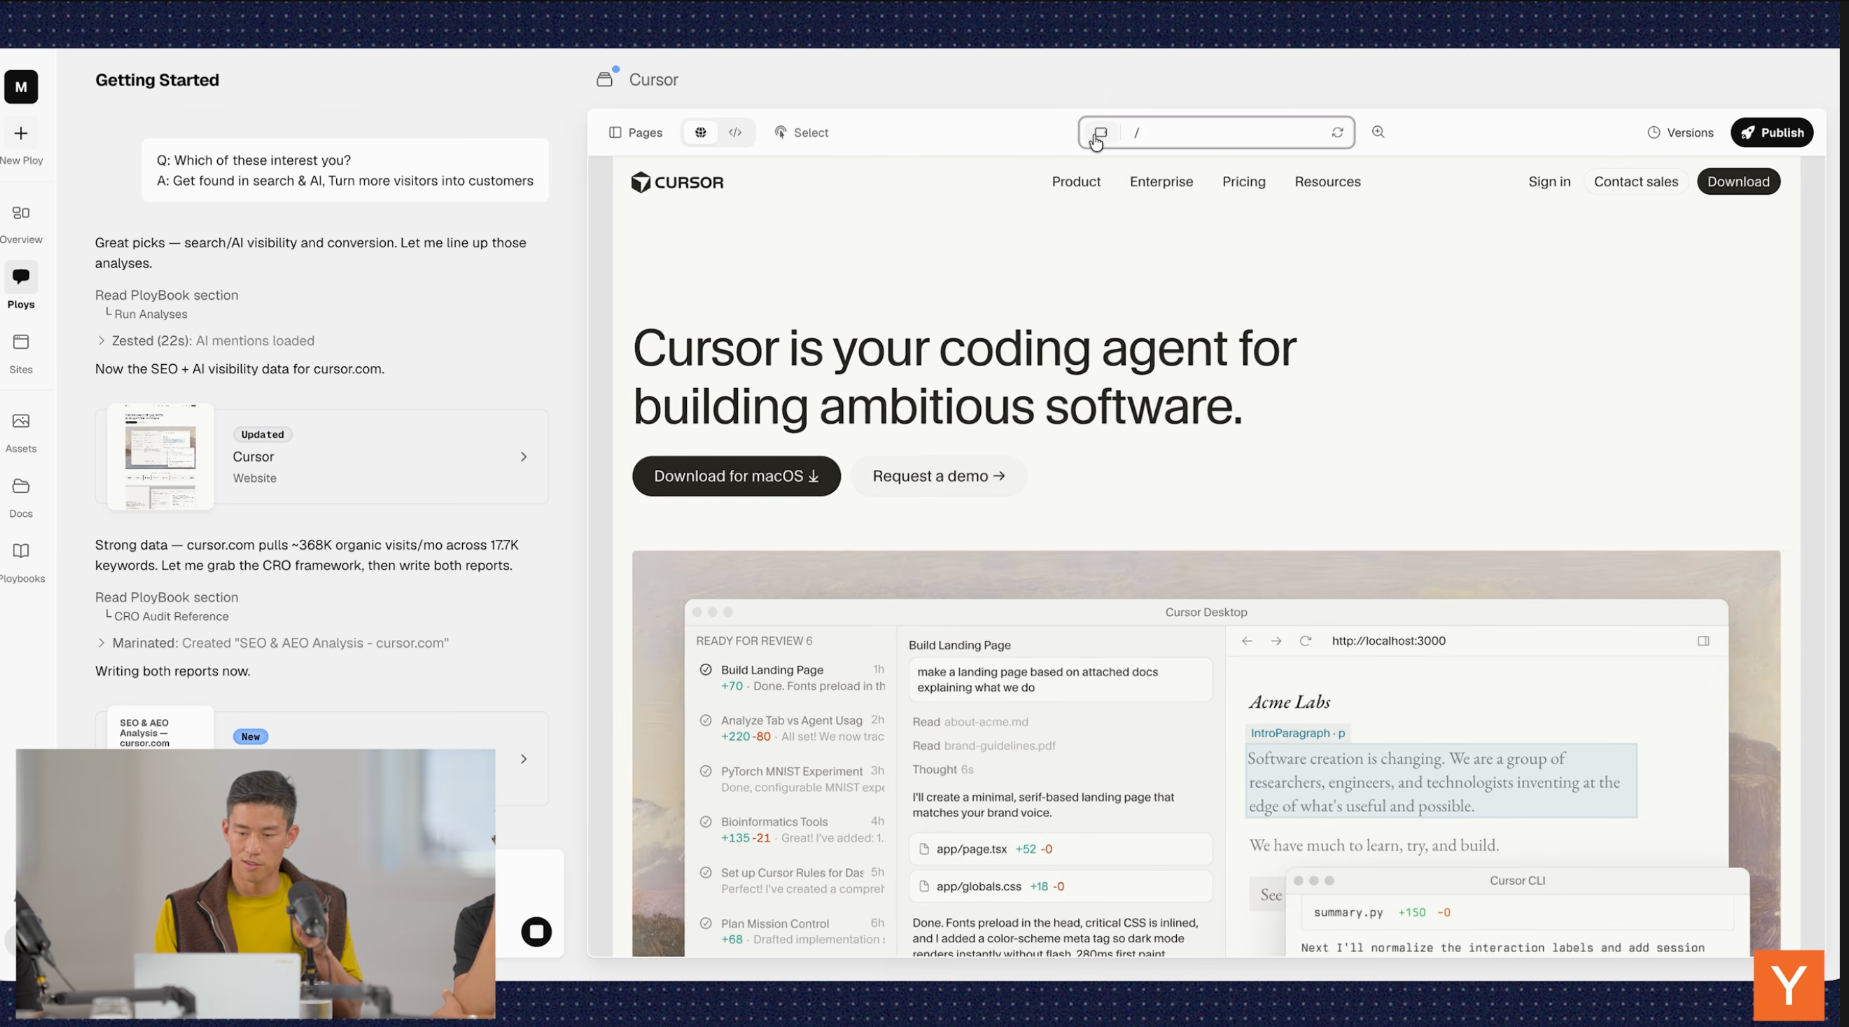Open the Cursor Website card chevron
This screenshot has width=1849, height=1027.
click(x=523, y=457)
